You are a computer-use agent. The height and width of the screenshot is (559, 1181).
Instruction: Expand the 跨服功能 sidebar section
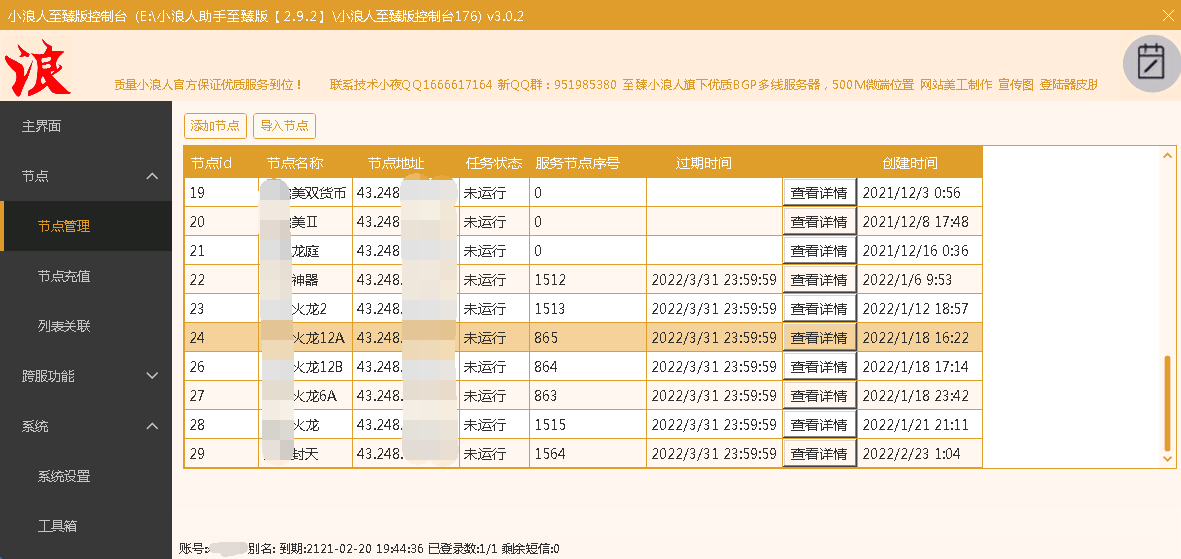click(152, 376)
